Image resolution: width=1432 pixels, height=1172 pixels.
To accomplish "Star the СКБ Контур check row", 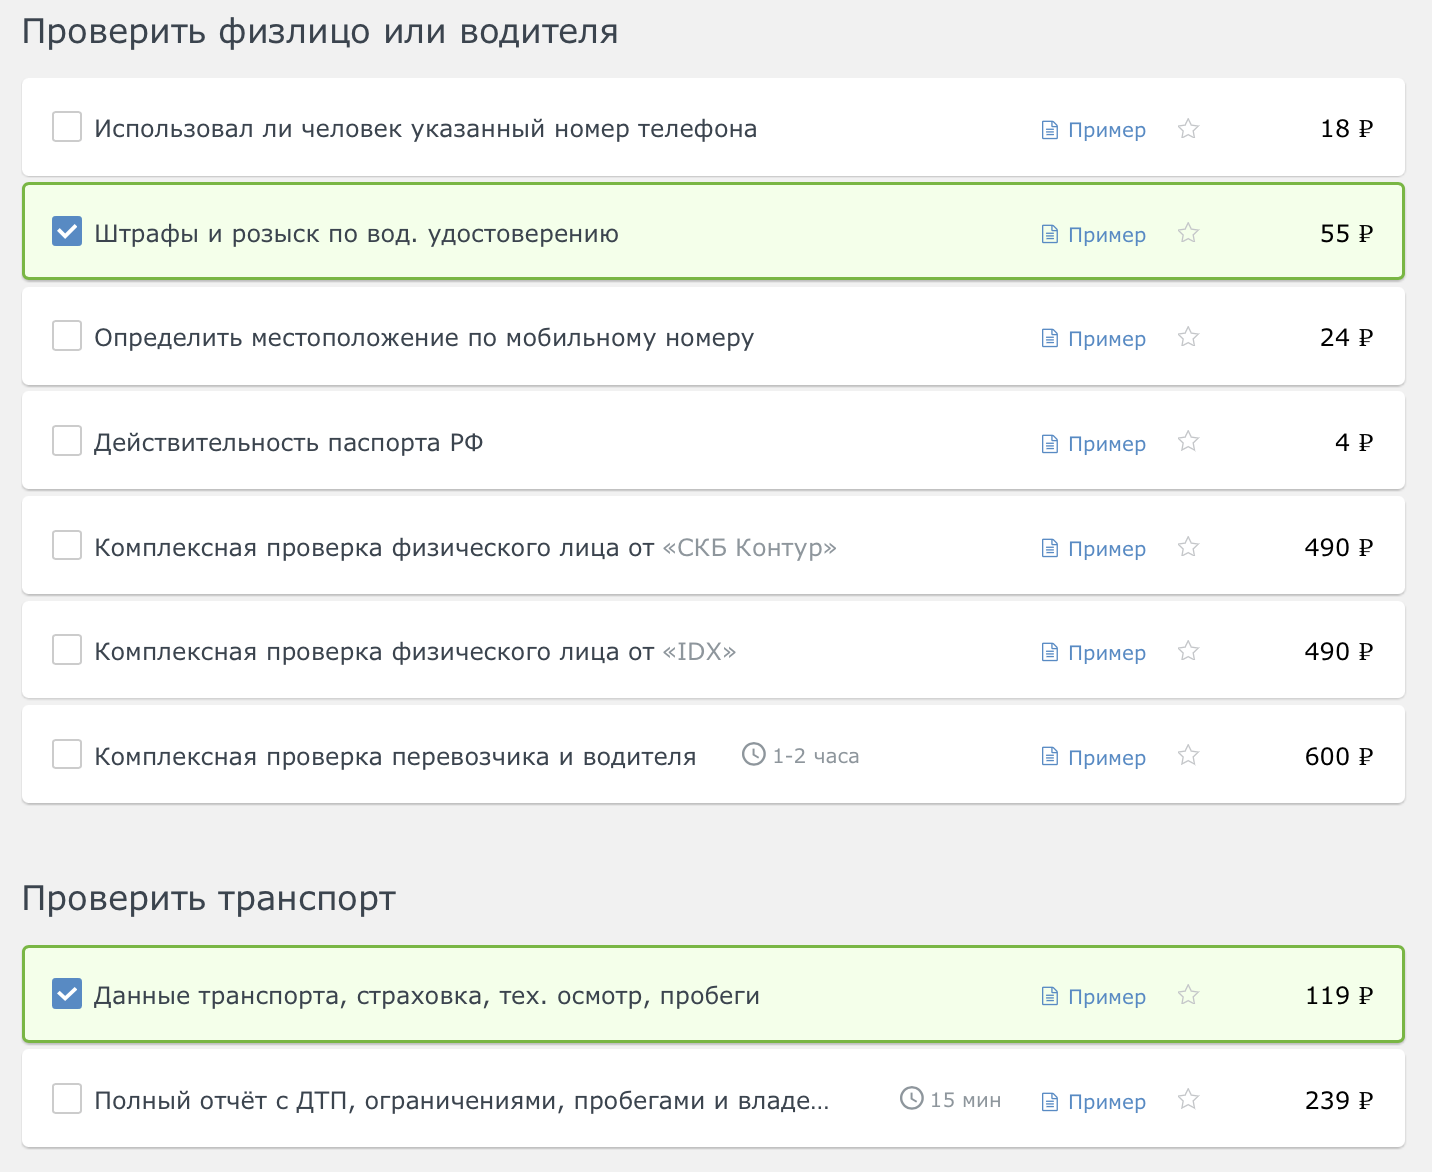I will [1188, 547].
